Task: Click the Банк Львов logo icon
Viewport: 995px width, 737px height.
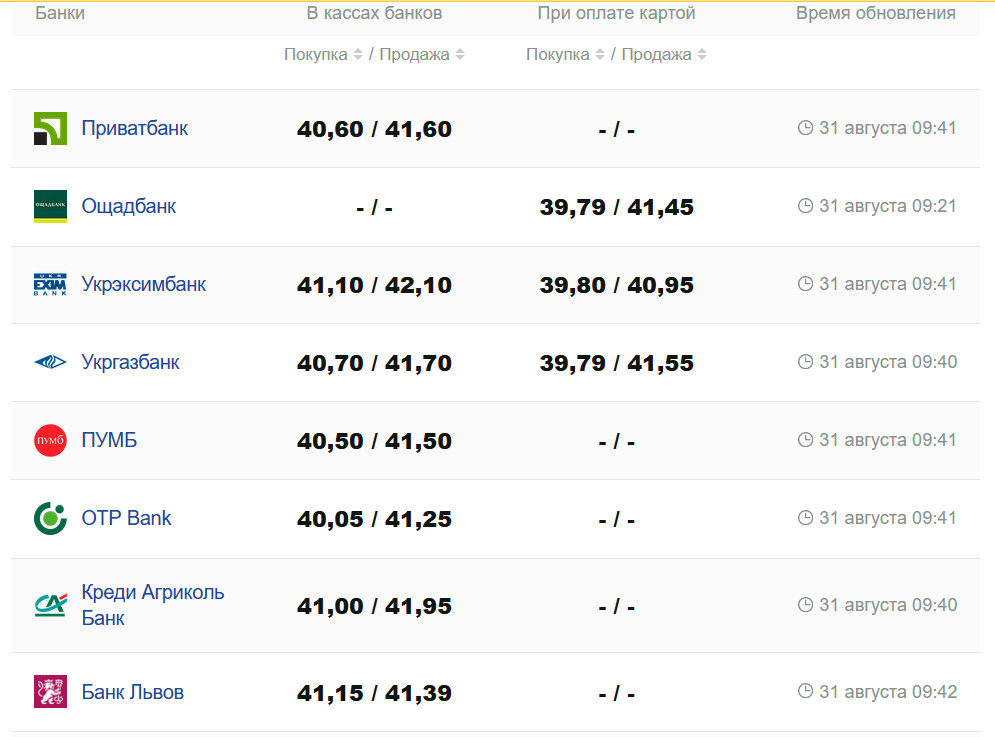Action: pyautogui.click(x=50, y=692)
